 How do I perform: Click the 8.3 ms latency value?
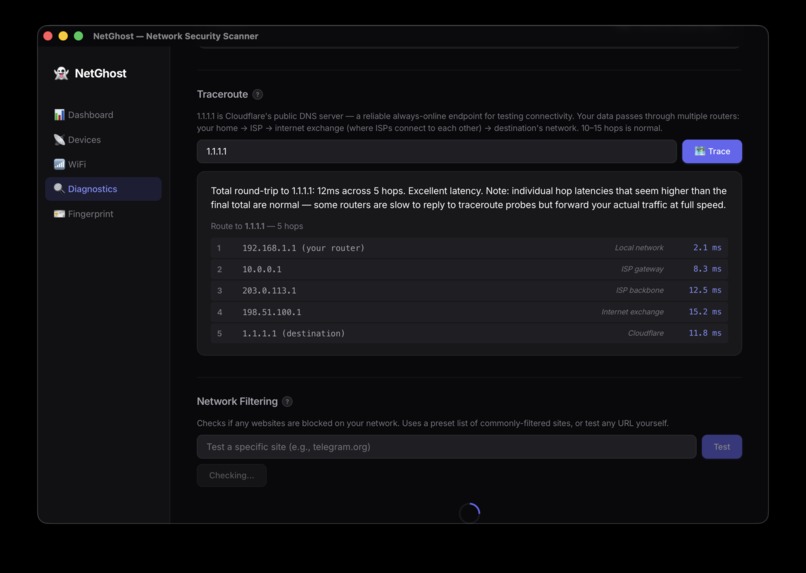[707, 269]
